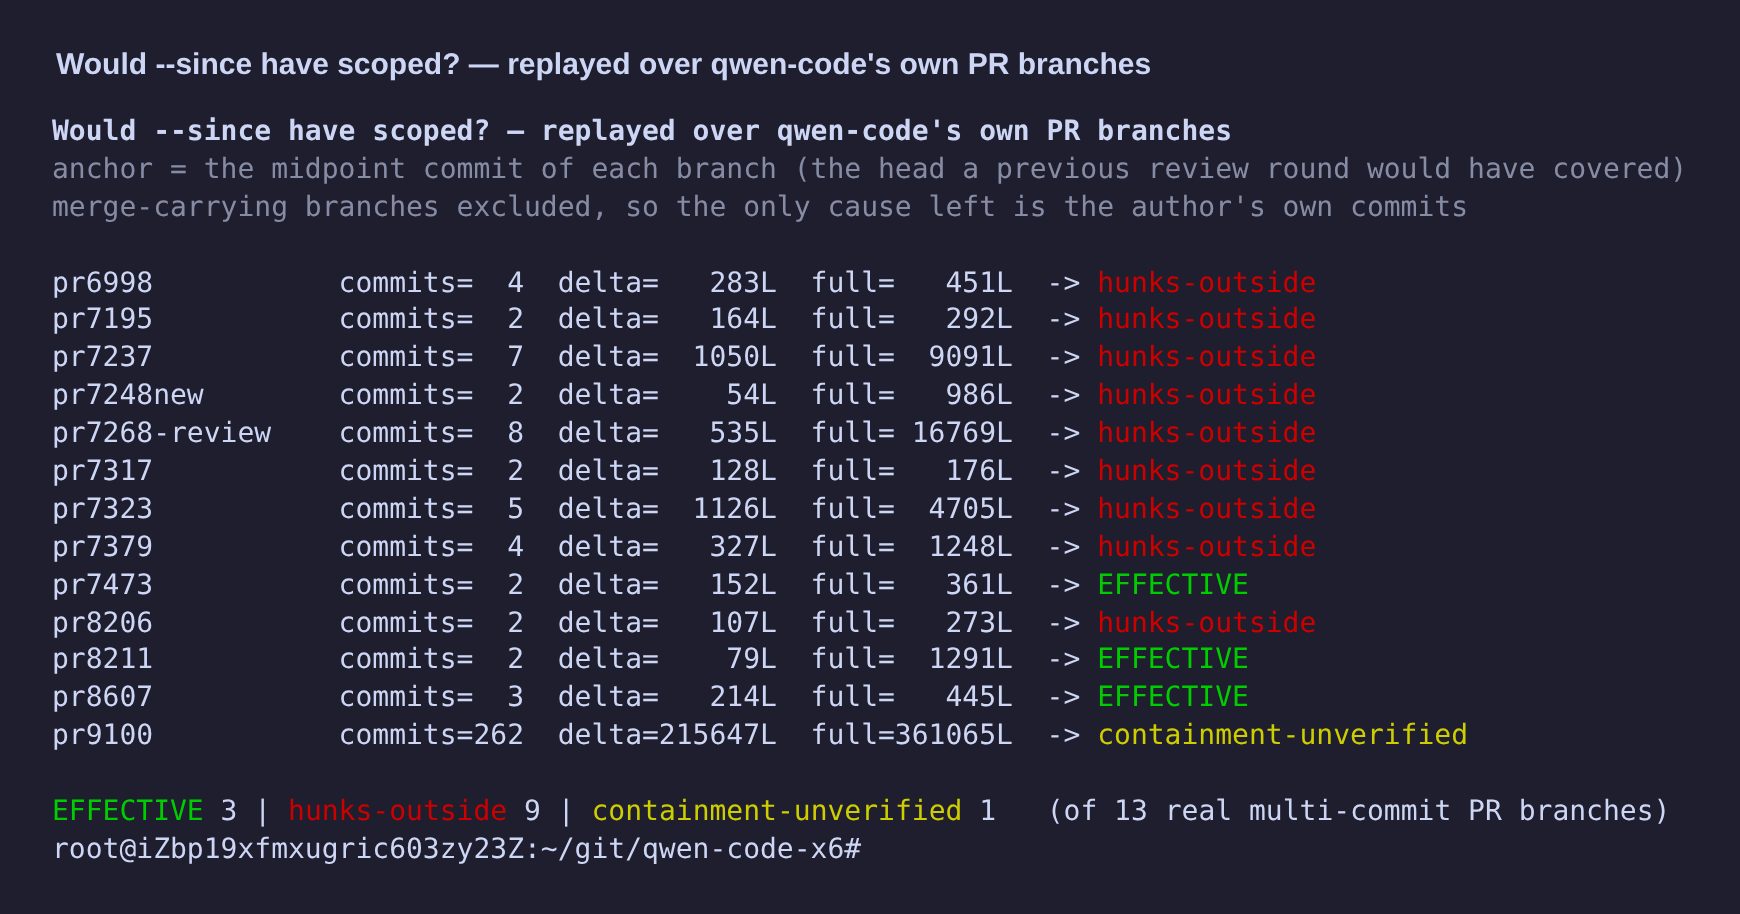Click hunks-outside status on pr7268-review row
The height and width of the screenshot is (914, 1740).
point(1207,433)
